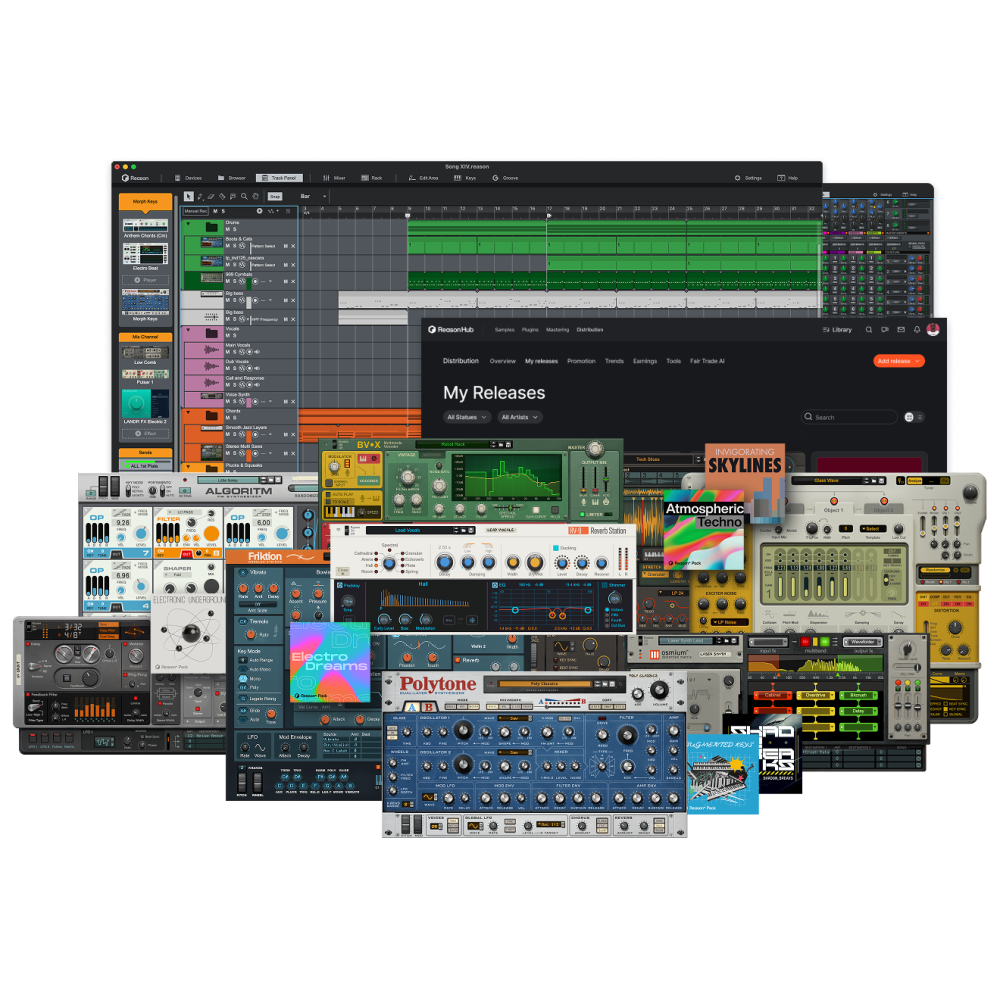This screenshot has height=1000, width=1000.
Task: Open the Library in ReasonHub
Action: (x=837, y=330)
